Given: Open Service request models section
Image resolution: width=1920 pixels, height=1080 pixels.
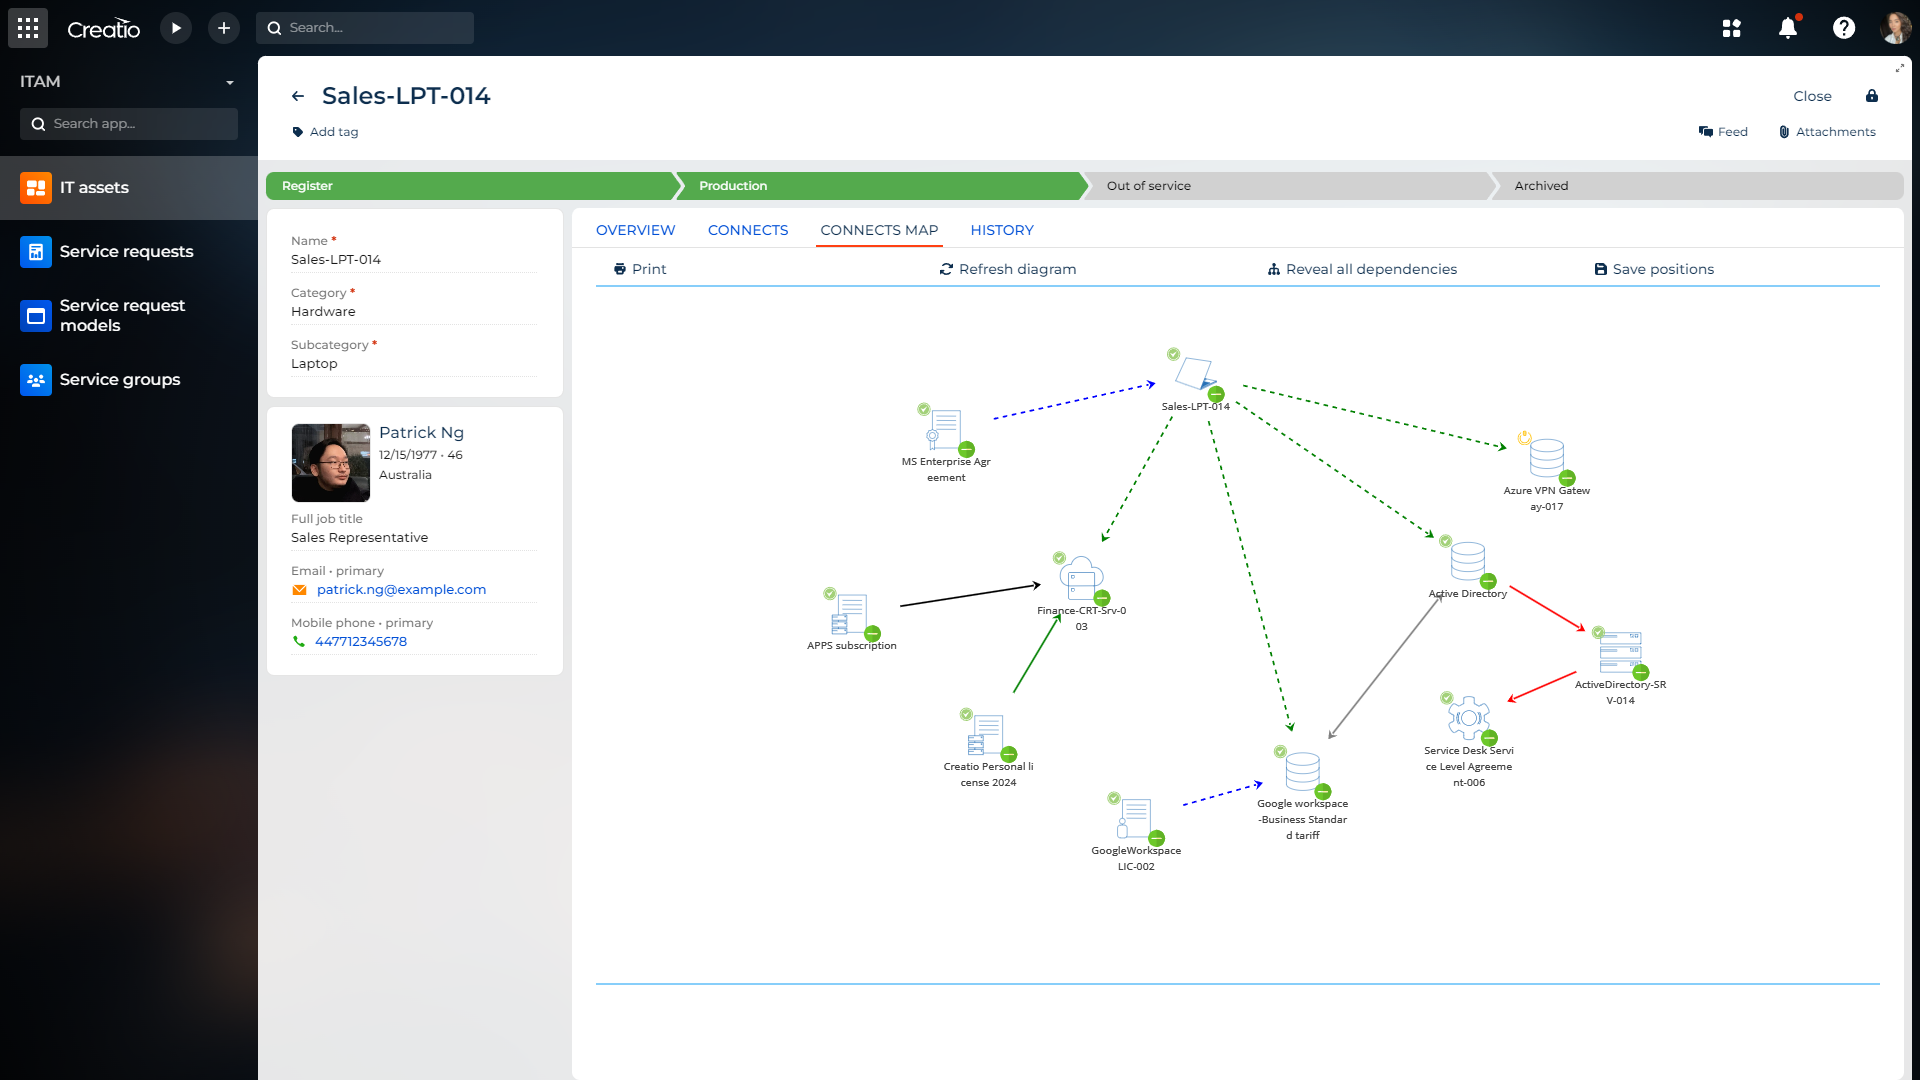Looking at the screenshot, I should (x=129, y=316).
